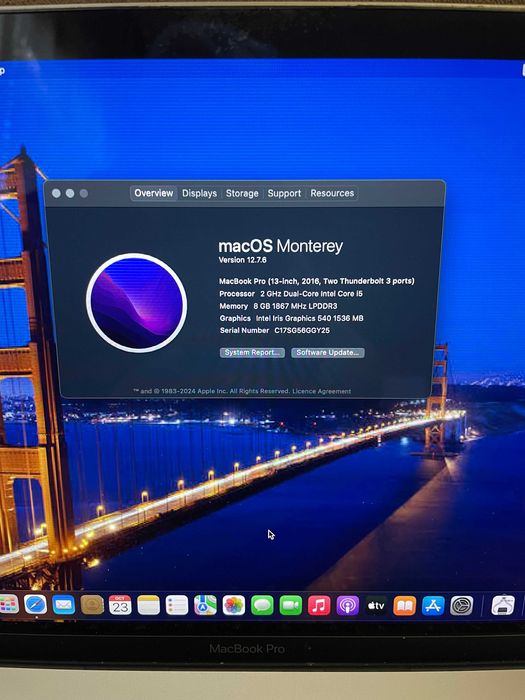Click the System Information icon in Dock
This screenshot has width=525, height=700.
coord(503,605)
